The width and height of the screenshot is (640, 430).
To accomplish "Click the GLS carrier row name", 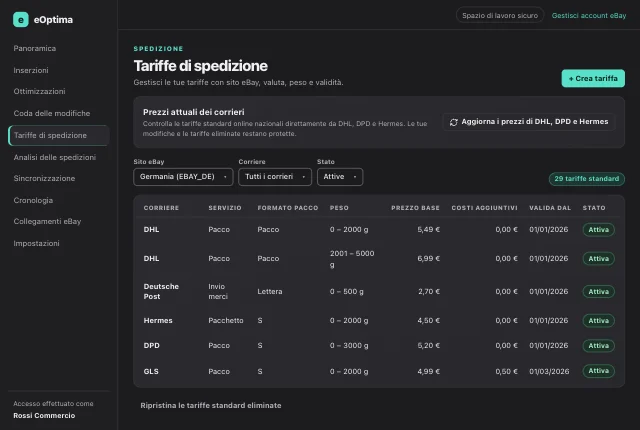I will tap(151, 372).
